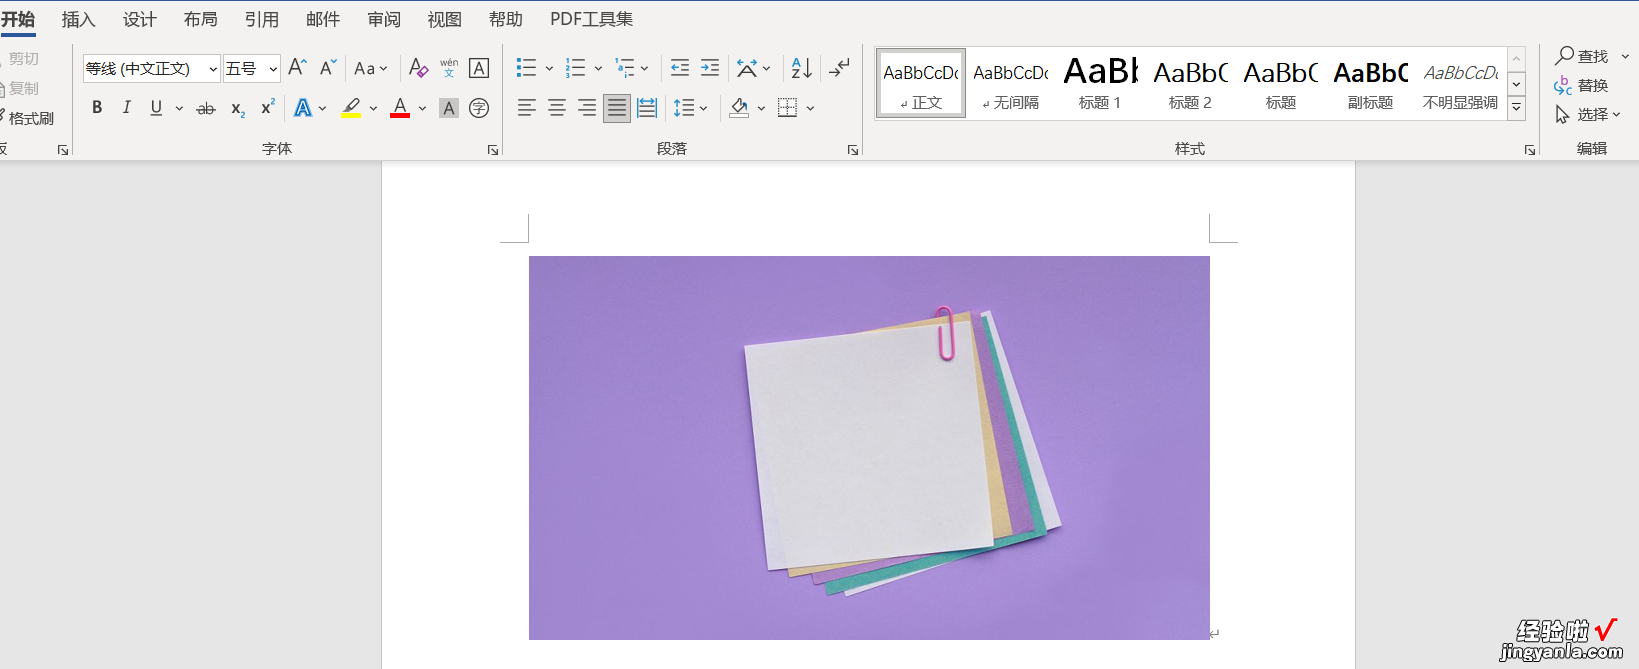Toggle superscript formatting
Image resolution: width=1639 pixels, height=669 pixels.
pyautogui.click(x=268, y=108)
